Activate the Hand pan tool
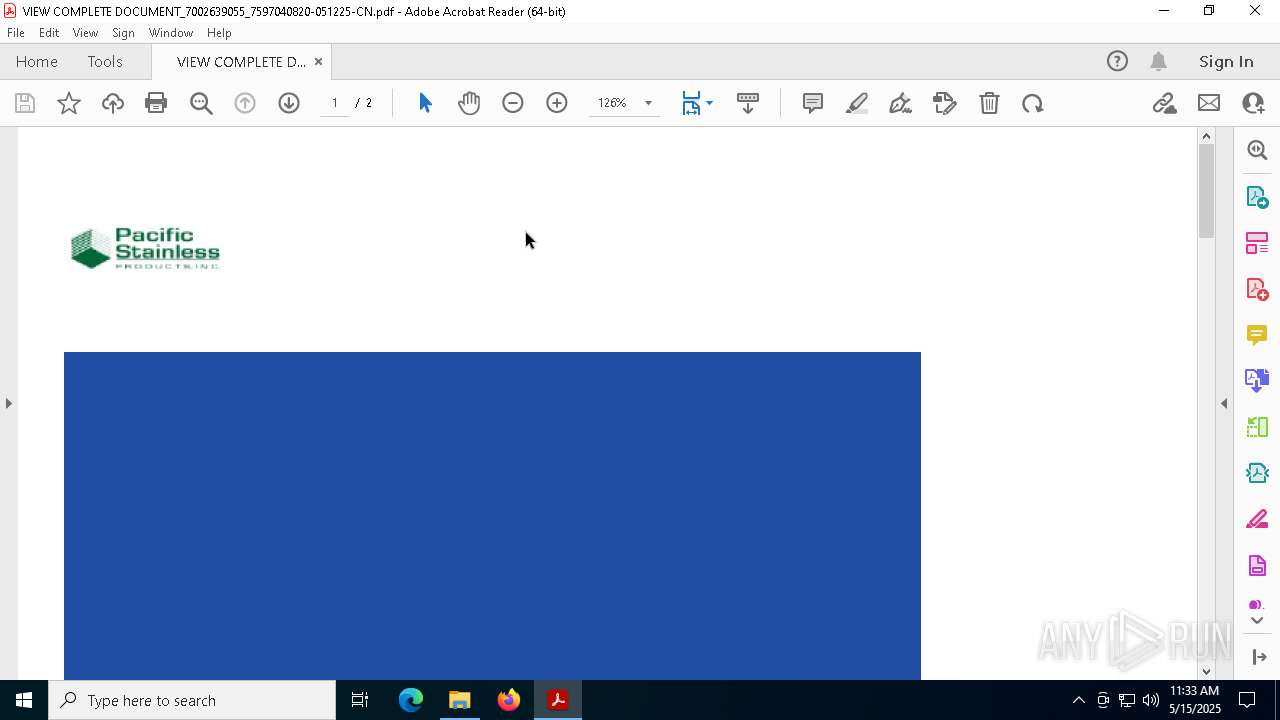 pyautogui.click(x=469, y=103)
